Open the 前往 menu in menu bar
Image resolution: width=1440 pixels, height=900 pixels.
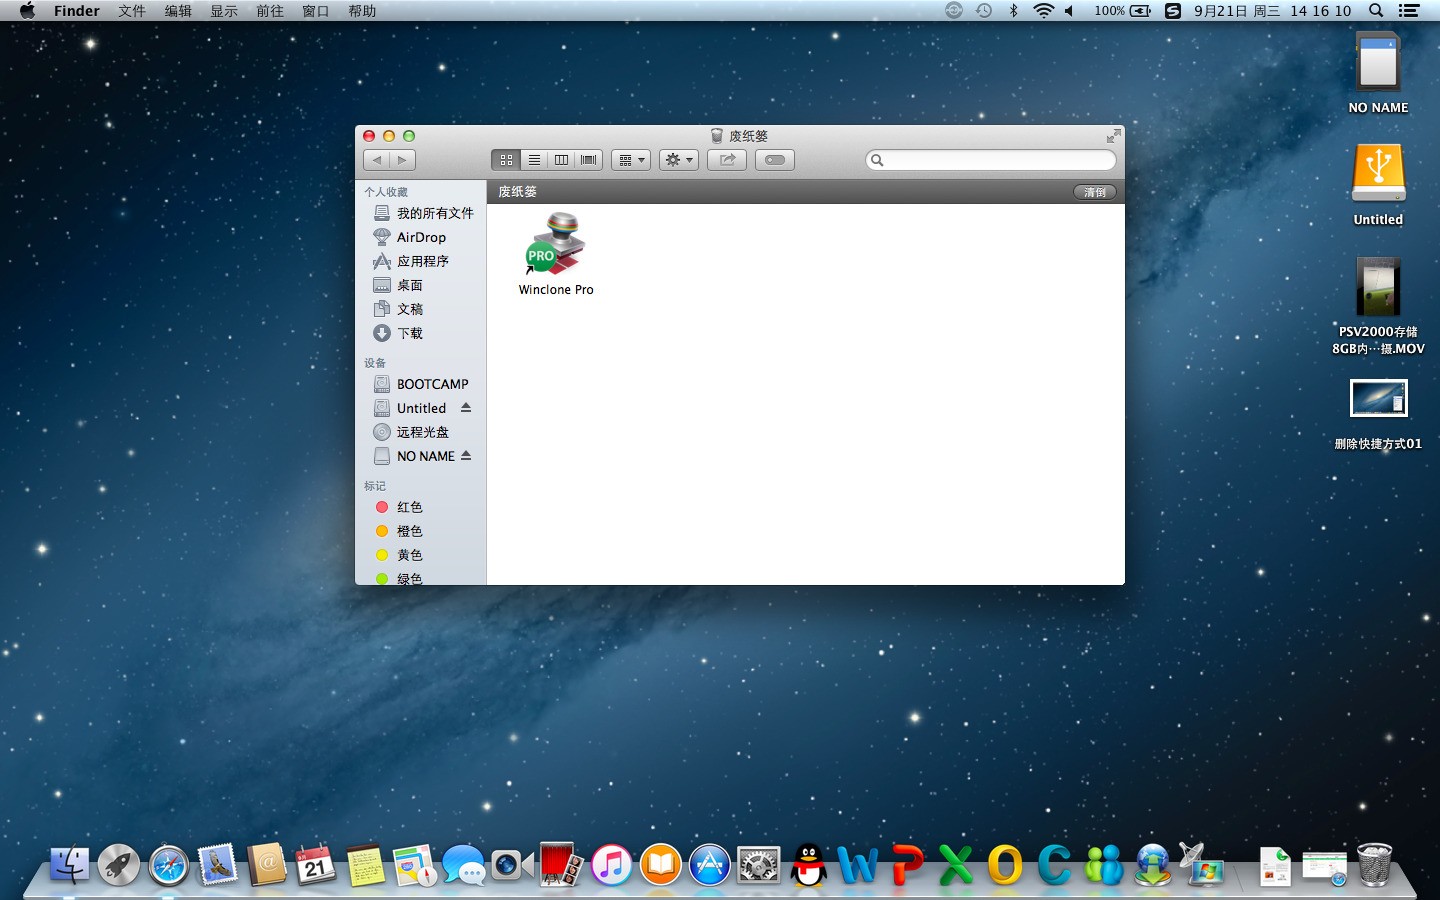(270, 11)
